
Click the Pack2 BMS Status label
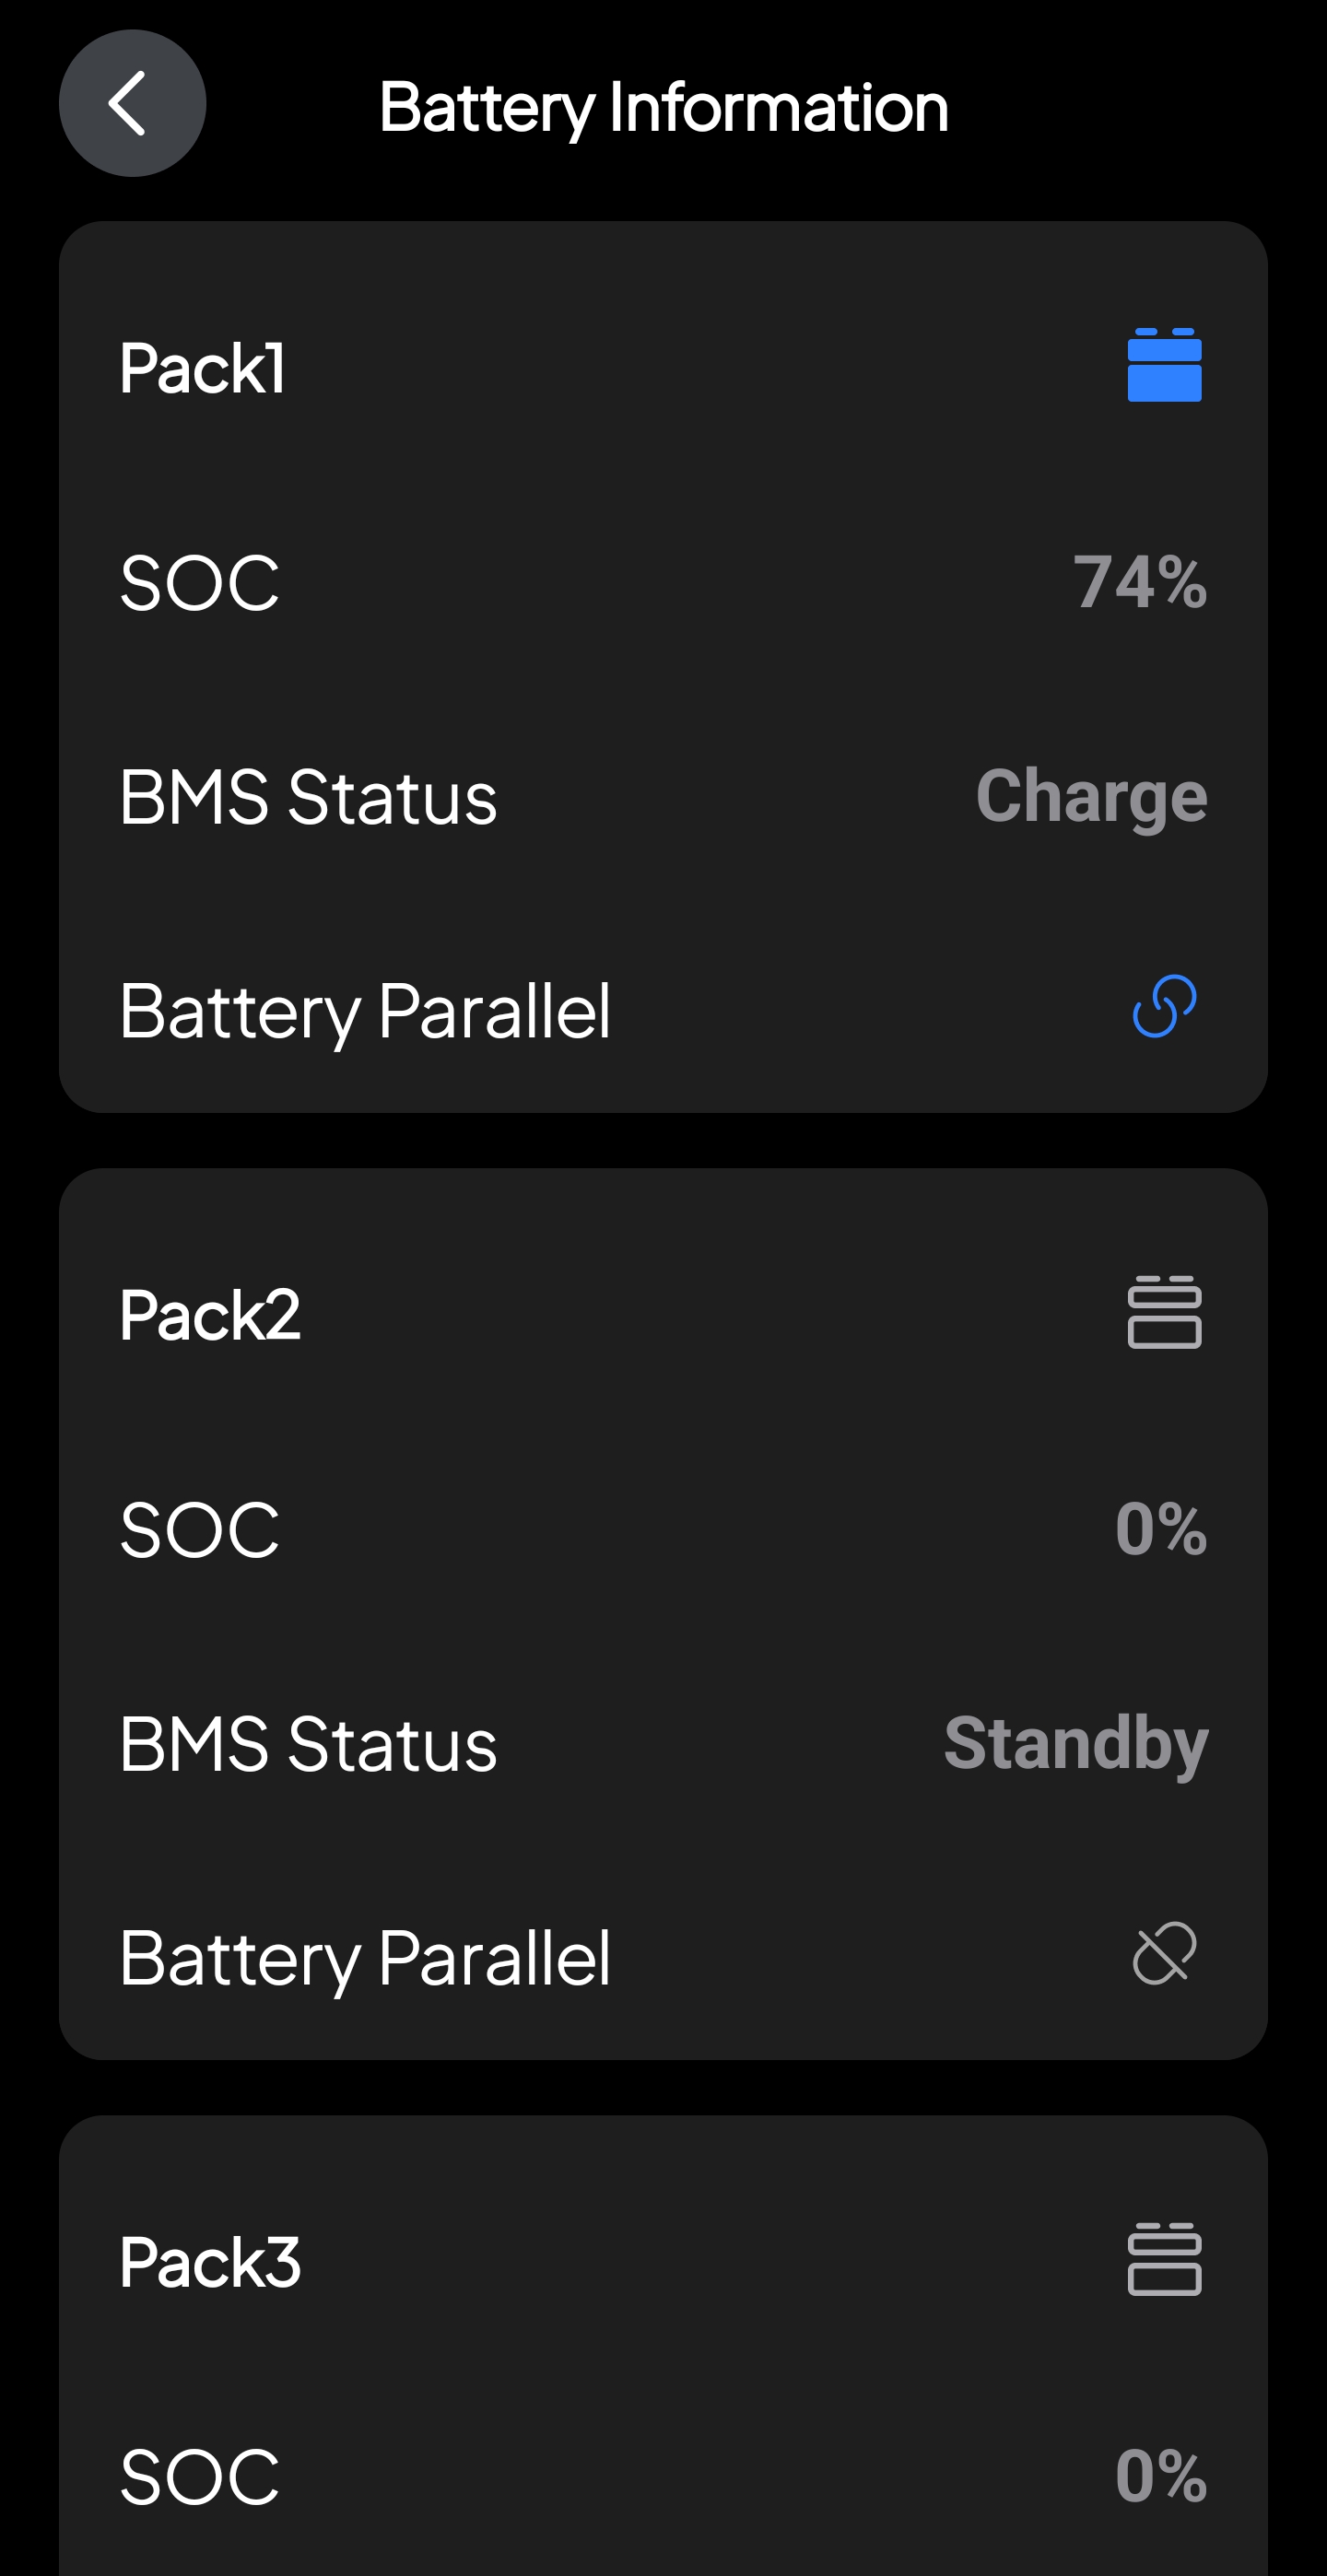click(308, 1744)
